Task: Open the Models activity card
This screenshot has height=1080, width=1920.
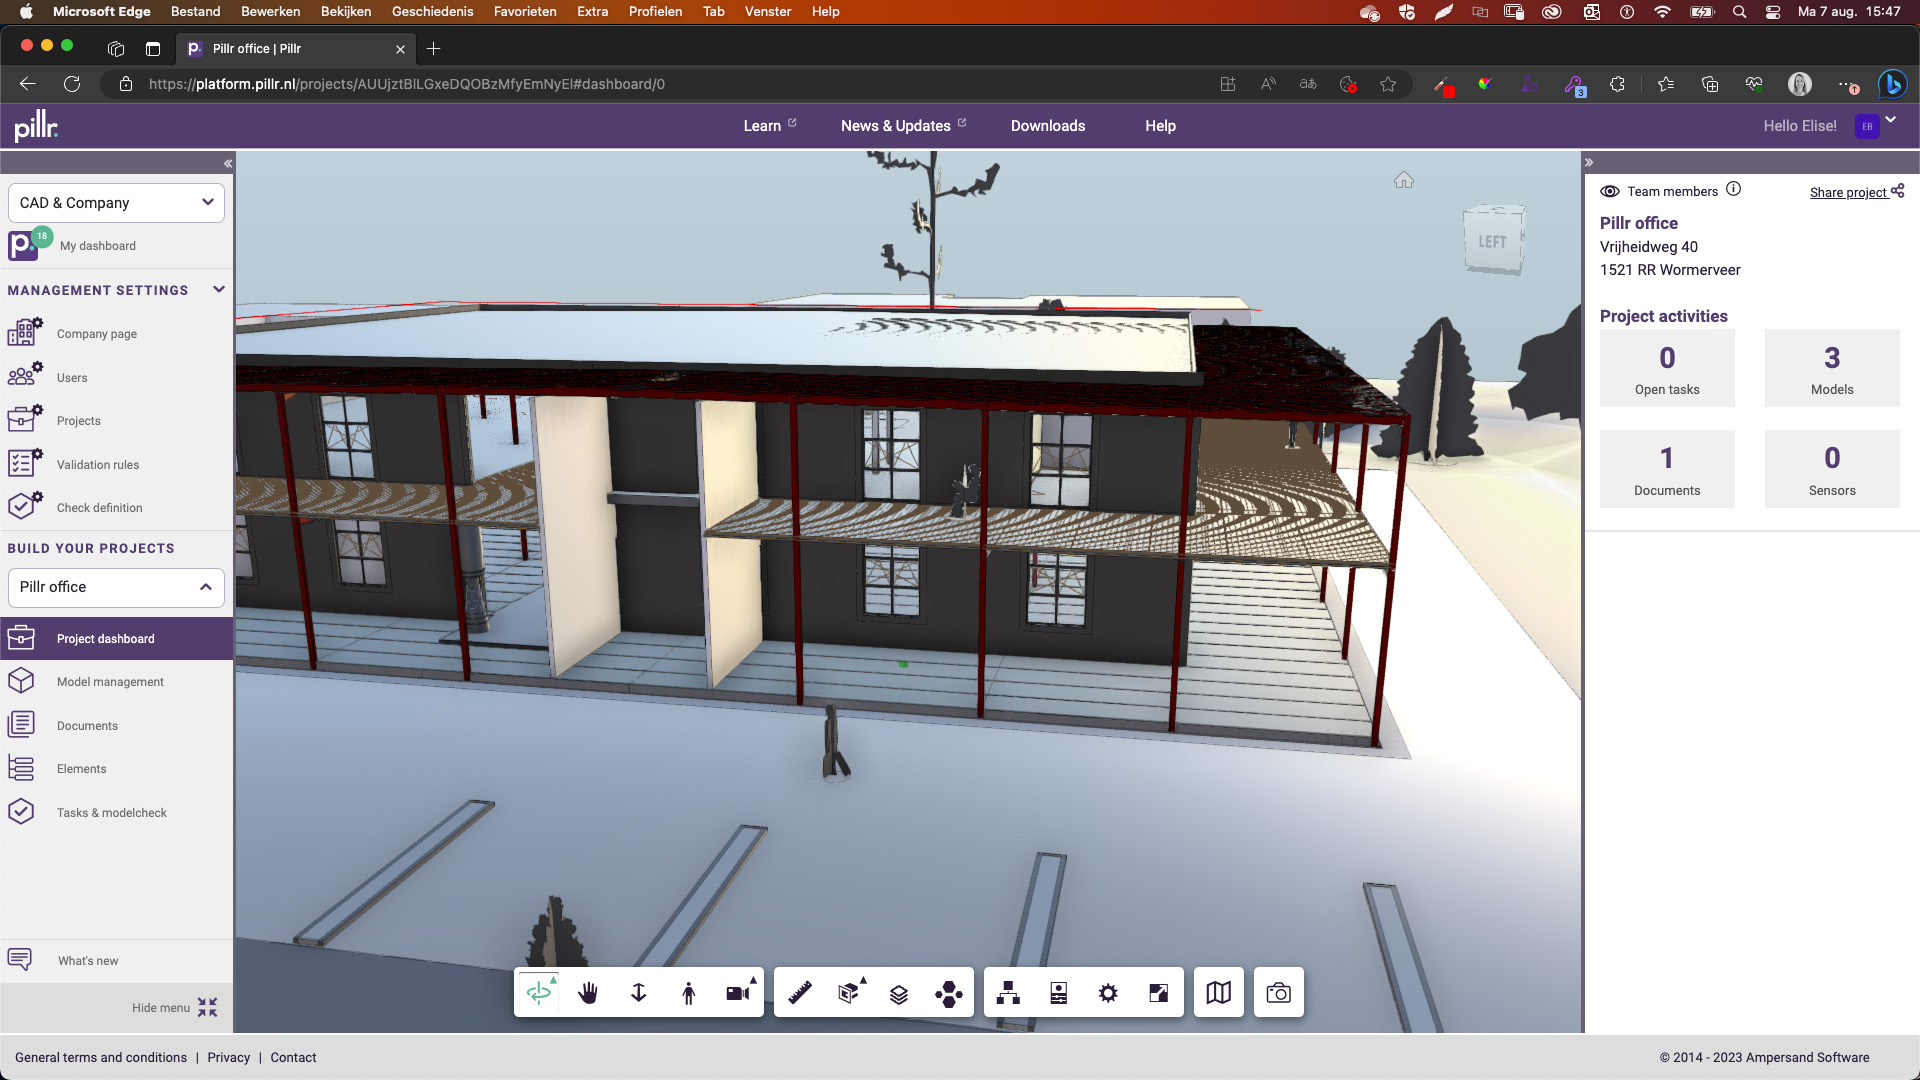Action: coord(1832,368)
